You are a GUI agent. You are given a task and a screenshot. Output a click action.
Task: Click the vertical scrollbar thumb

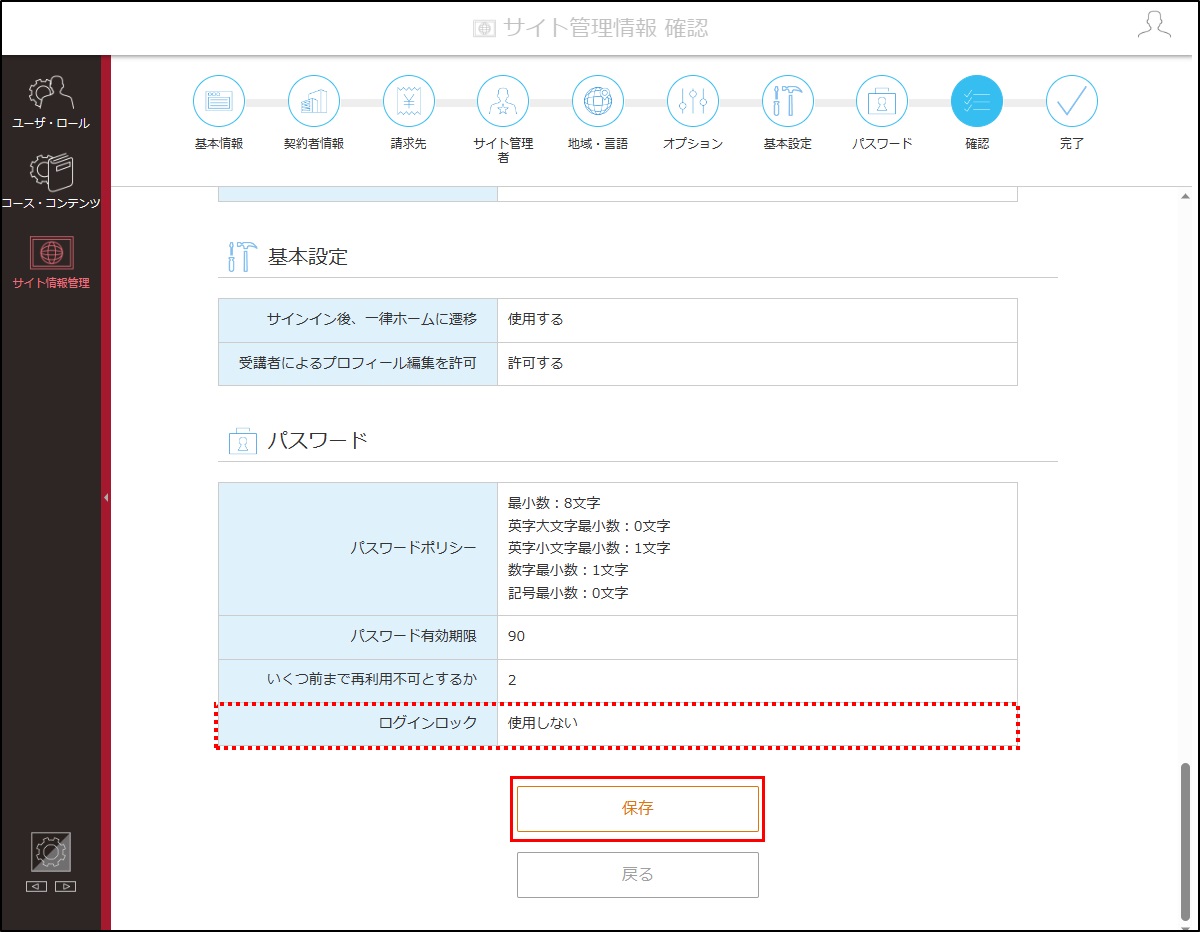[1186, 839]
